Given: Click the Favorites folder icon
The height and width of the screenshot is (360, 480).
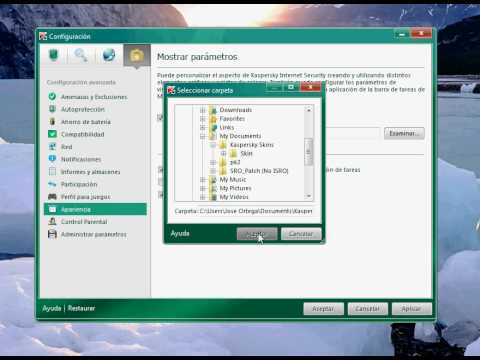Looking at the screenshot, I should click(x=213, y=119).
